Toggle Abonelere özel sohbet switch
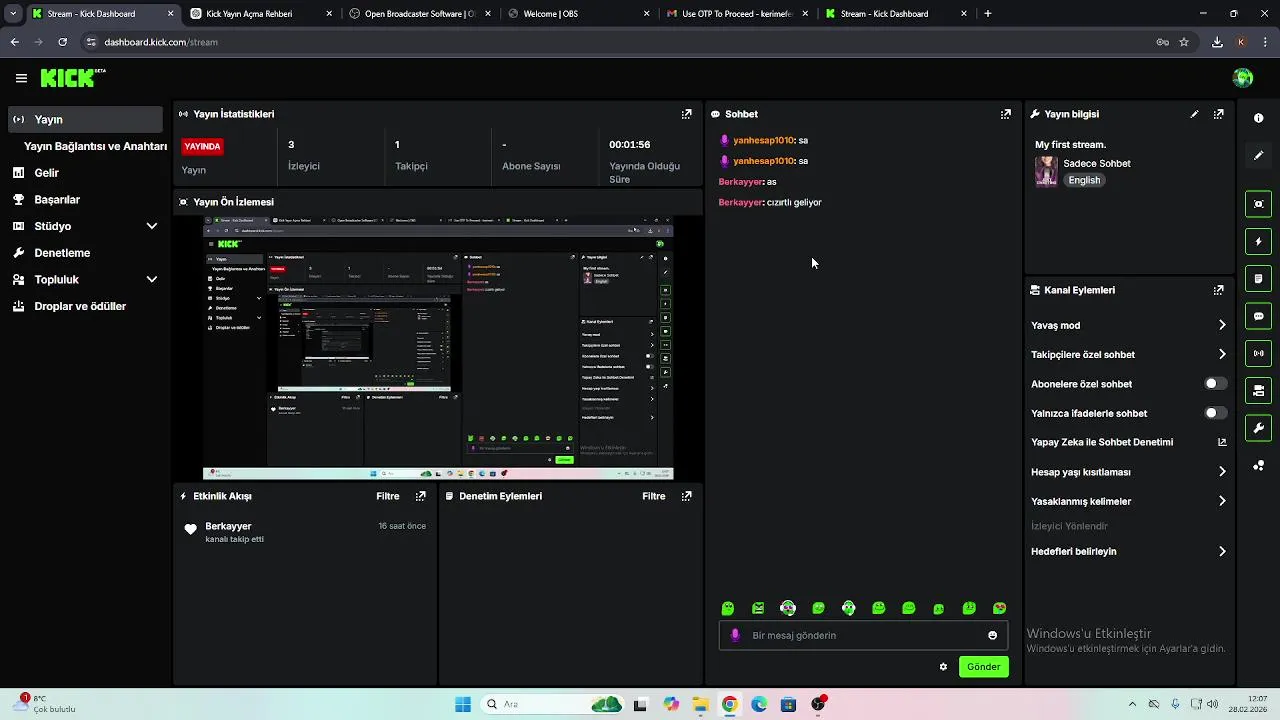Screen dimensions: 1280x720 point(1215,384)
